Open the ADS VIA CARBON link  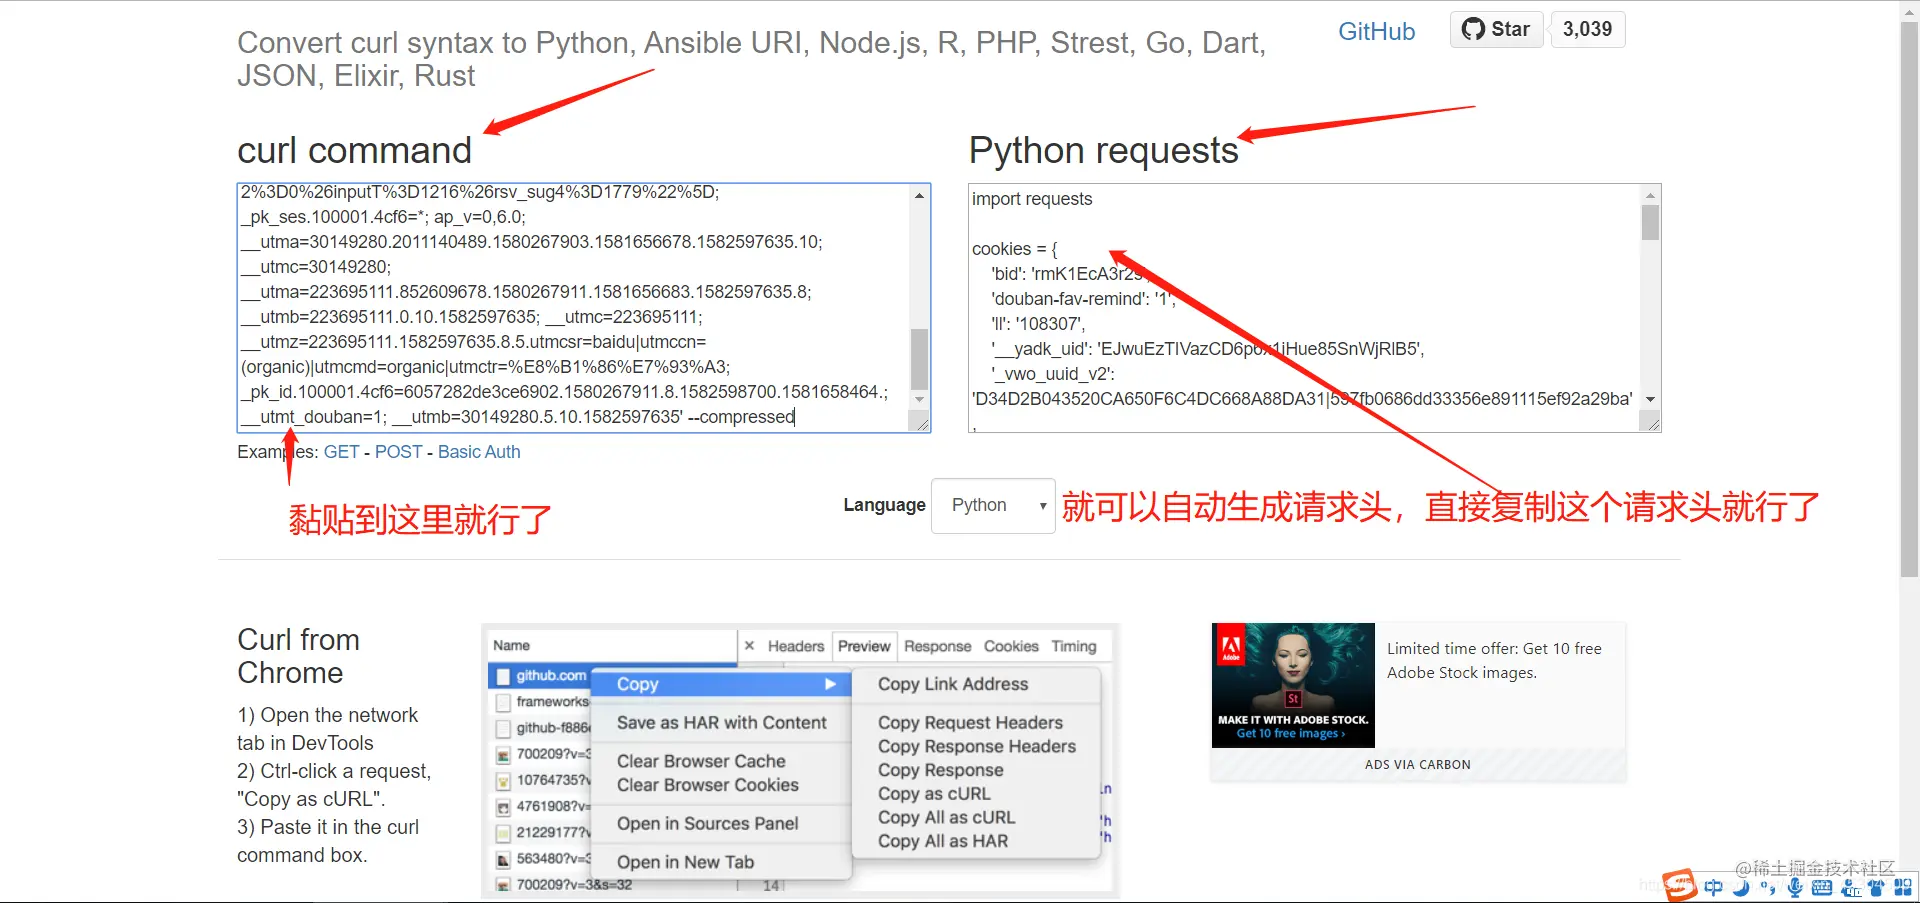point(1417,764)
